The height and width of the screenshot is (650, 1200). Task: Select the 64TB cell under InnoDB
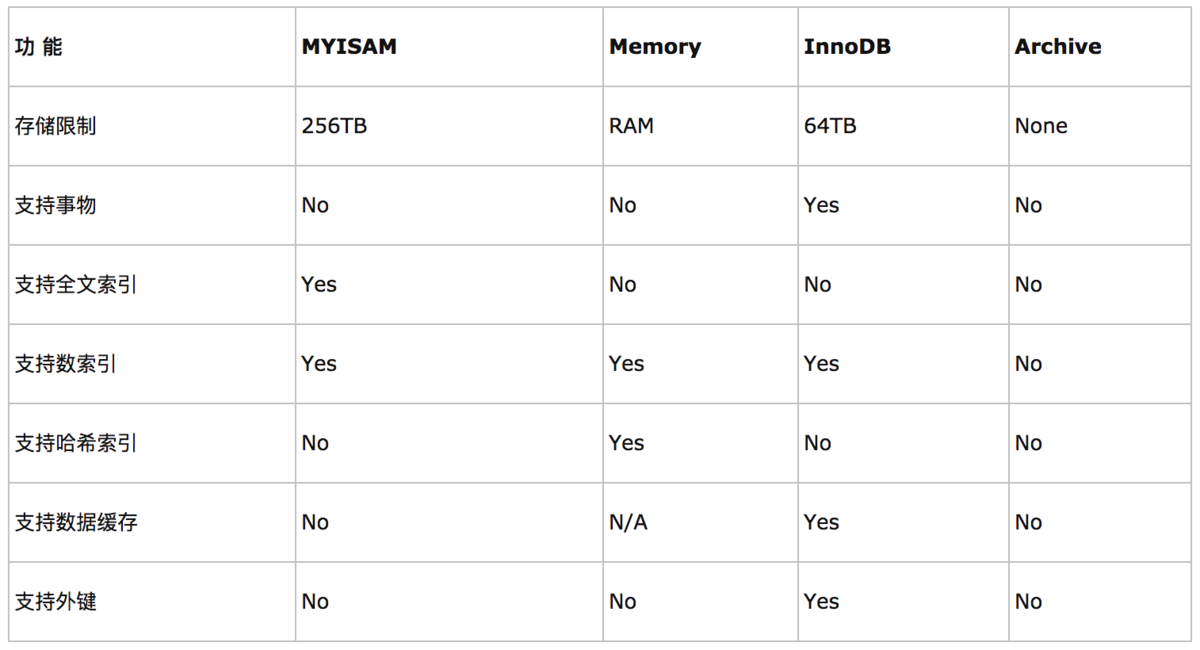[829, 126]
